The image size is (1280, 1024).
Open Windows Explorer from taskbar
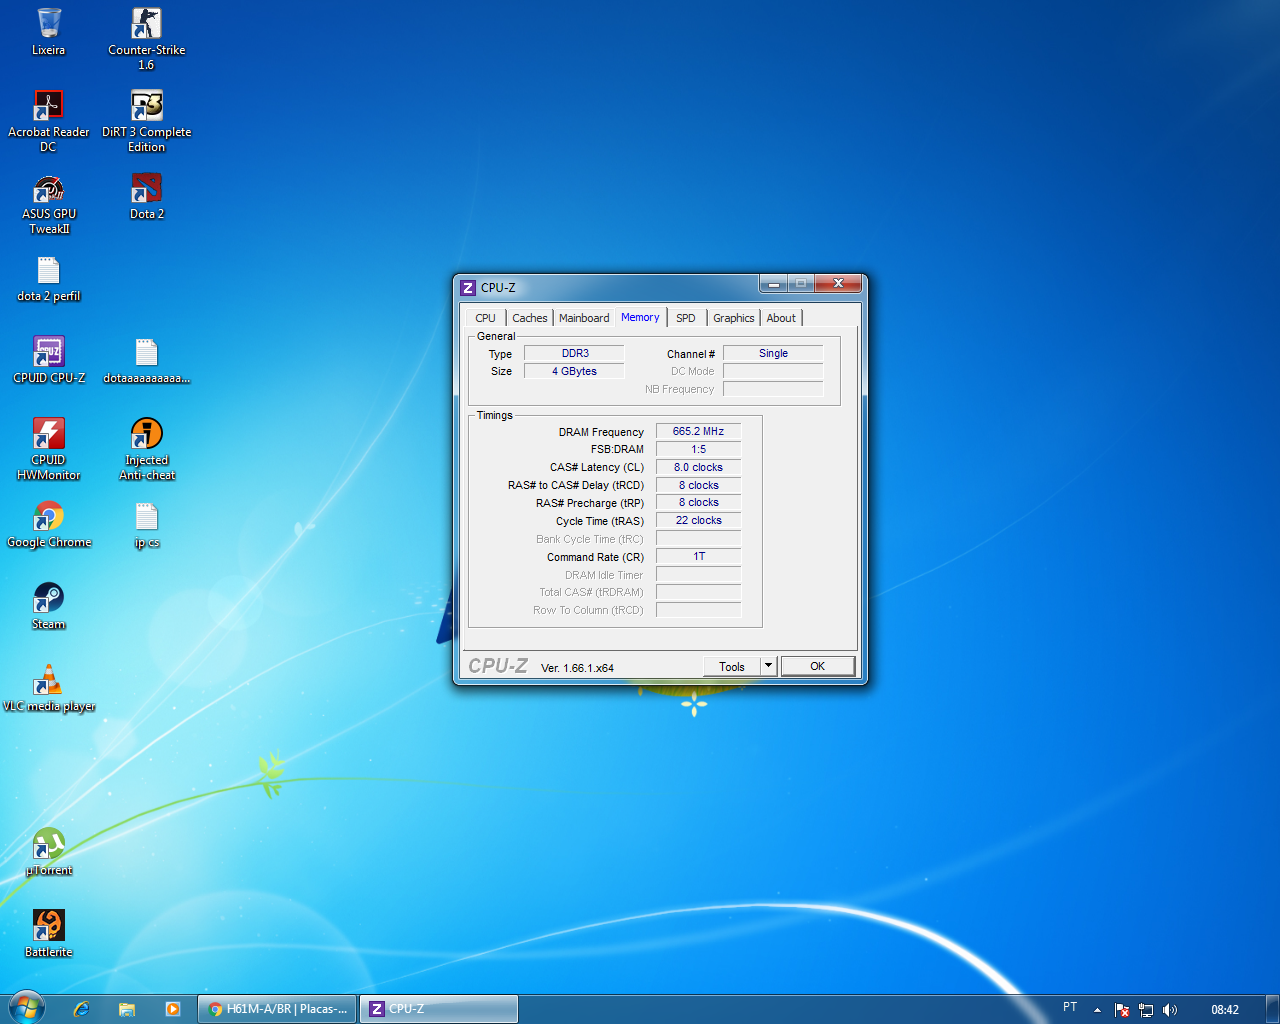click(127, 1009)
